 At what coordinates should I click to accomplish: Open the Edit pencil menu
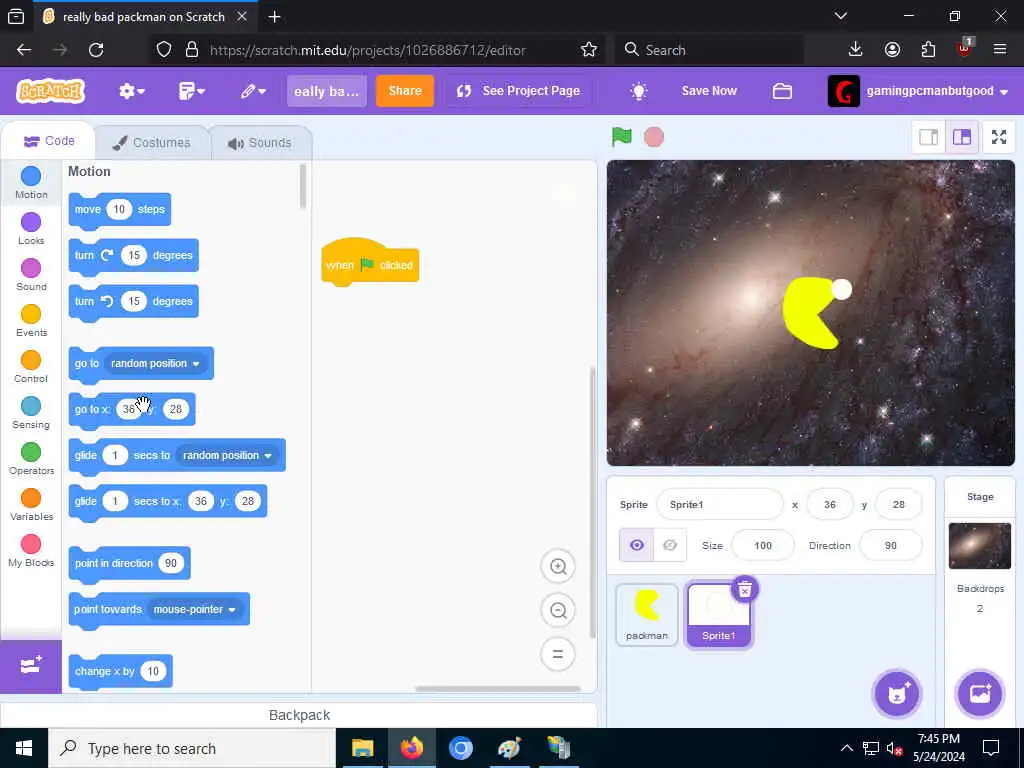click(253, 91)
